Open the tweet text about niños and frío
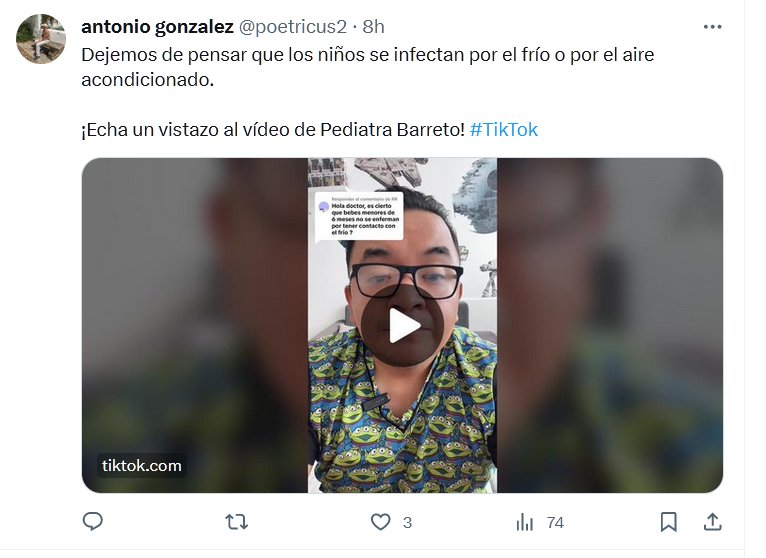Viewport: 766px width, 558px height. point(367,67)
